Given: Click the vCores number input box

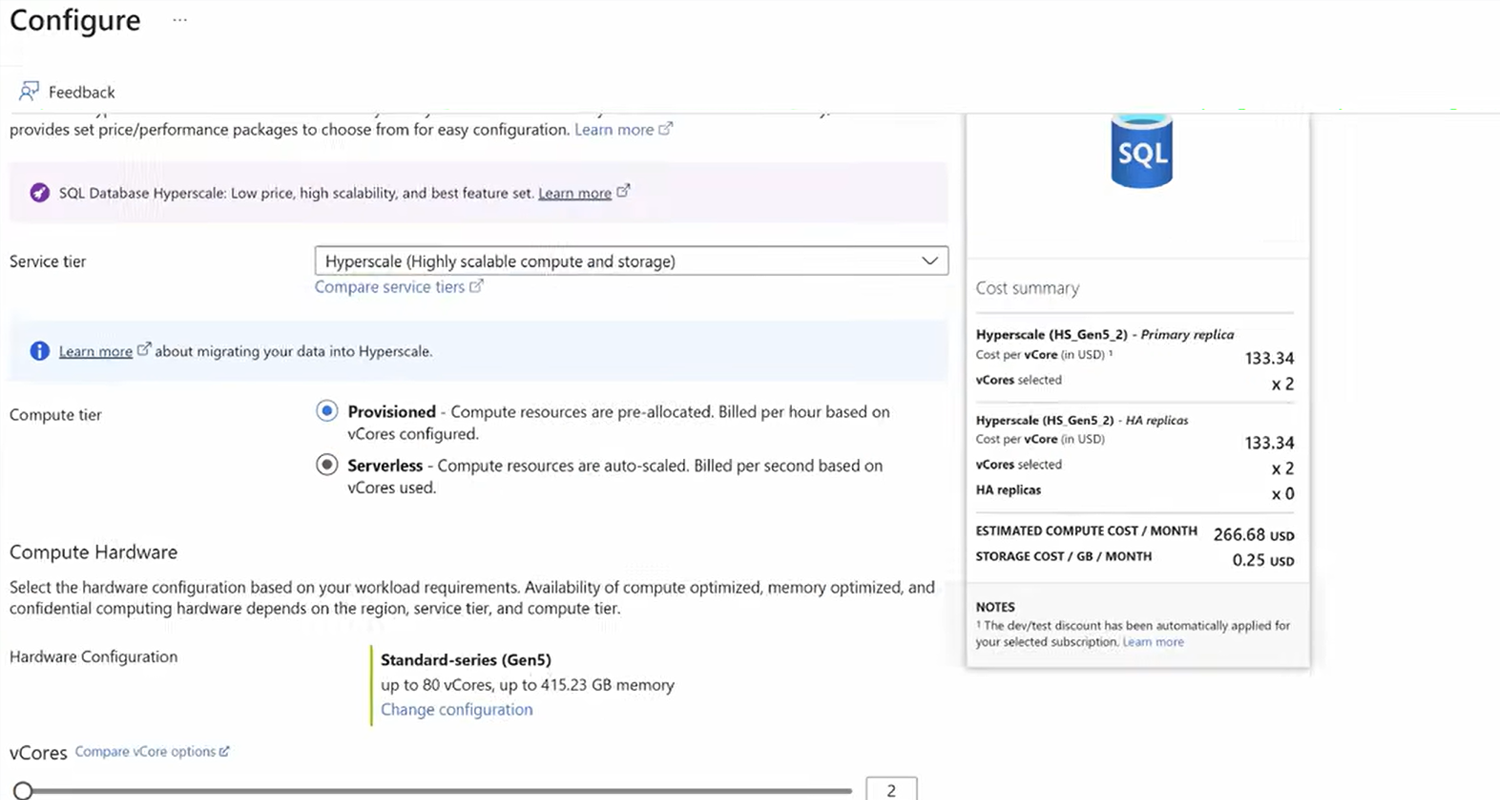Looking at the screenshot, I should [x=891, y=790].
